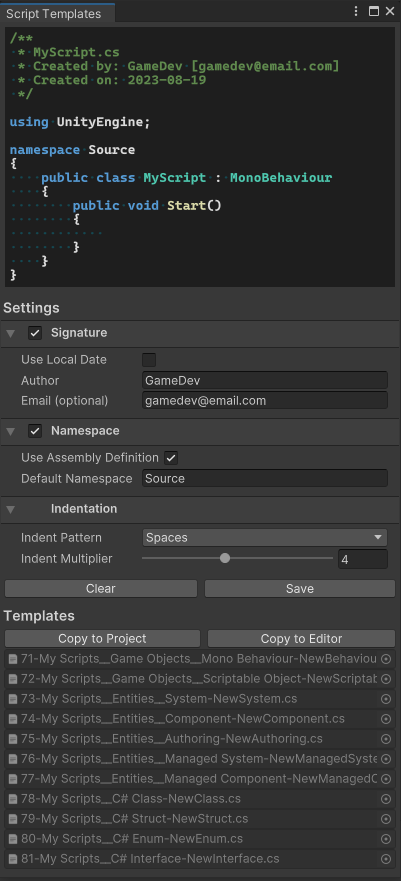Collapse the Indentation foldout arrow

tap(10, 510)
